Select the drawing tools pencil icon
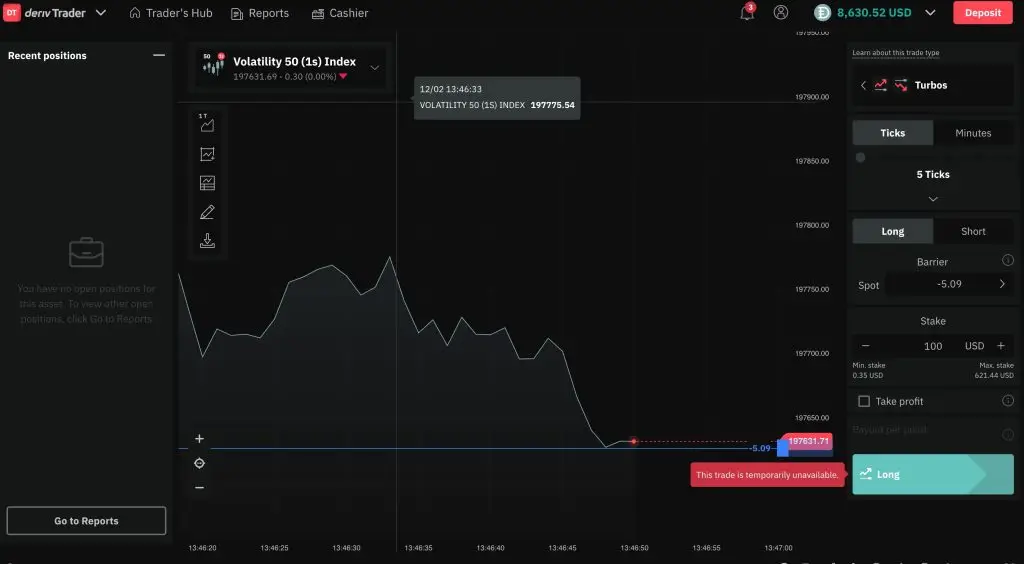The width and height of the screenshot is (1024, 564). click(x=207, y=212)
